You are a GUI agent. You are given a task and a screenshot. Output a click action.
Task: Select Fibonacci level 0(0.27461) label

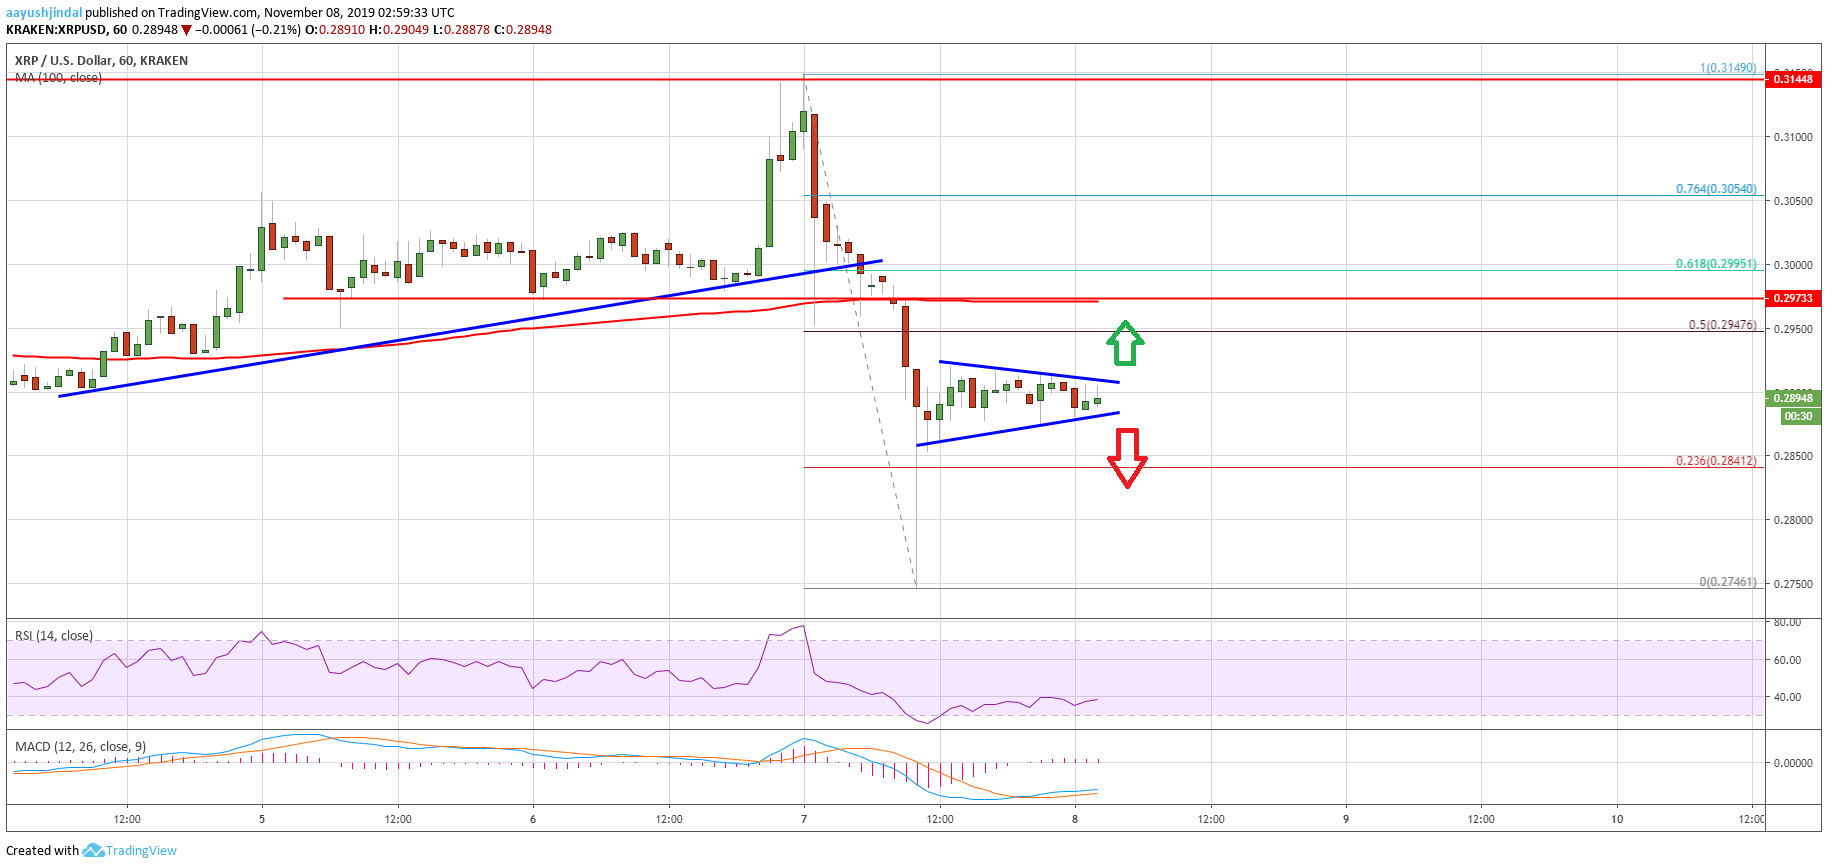1728,582
